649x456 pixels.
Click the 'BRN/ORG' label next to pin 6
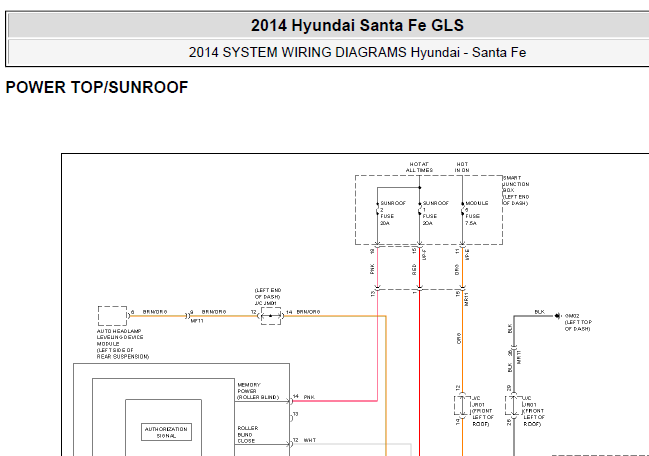[x=155, y=312]
